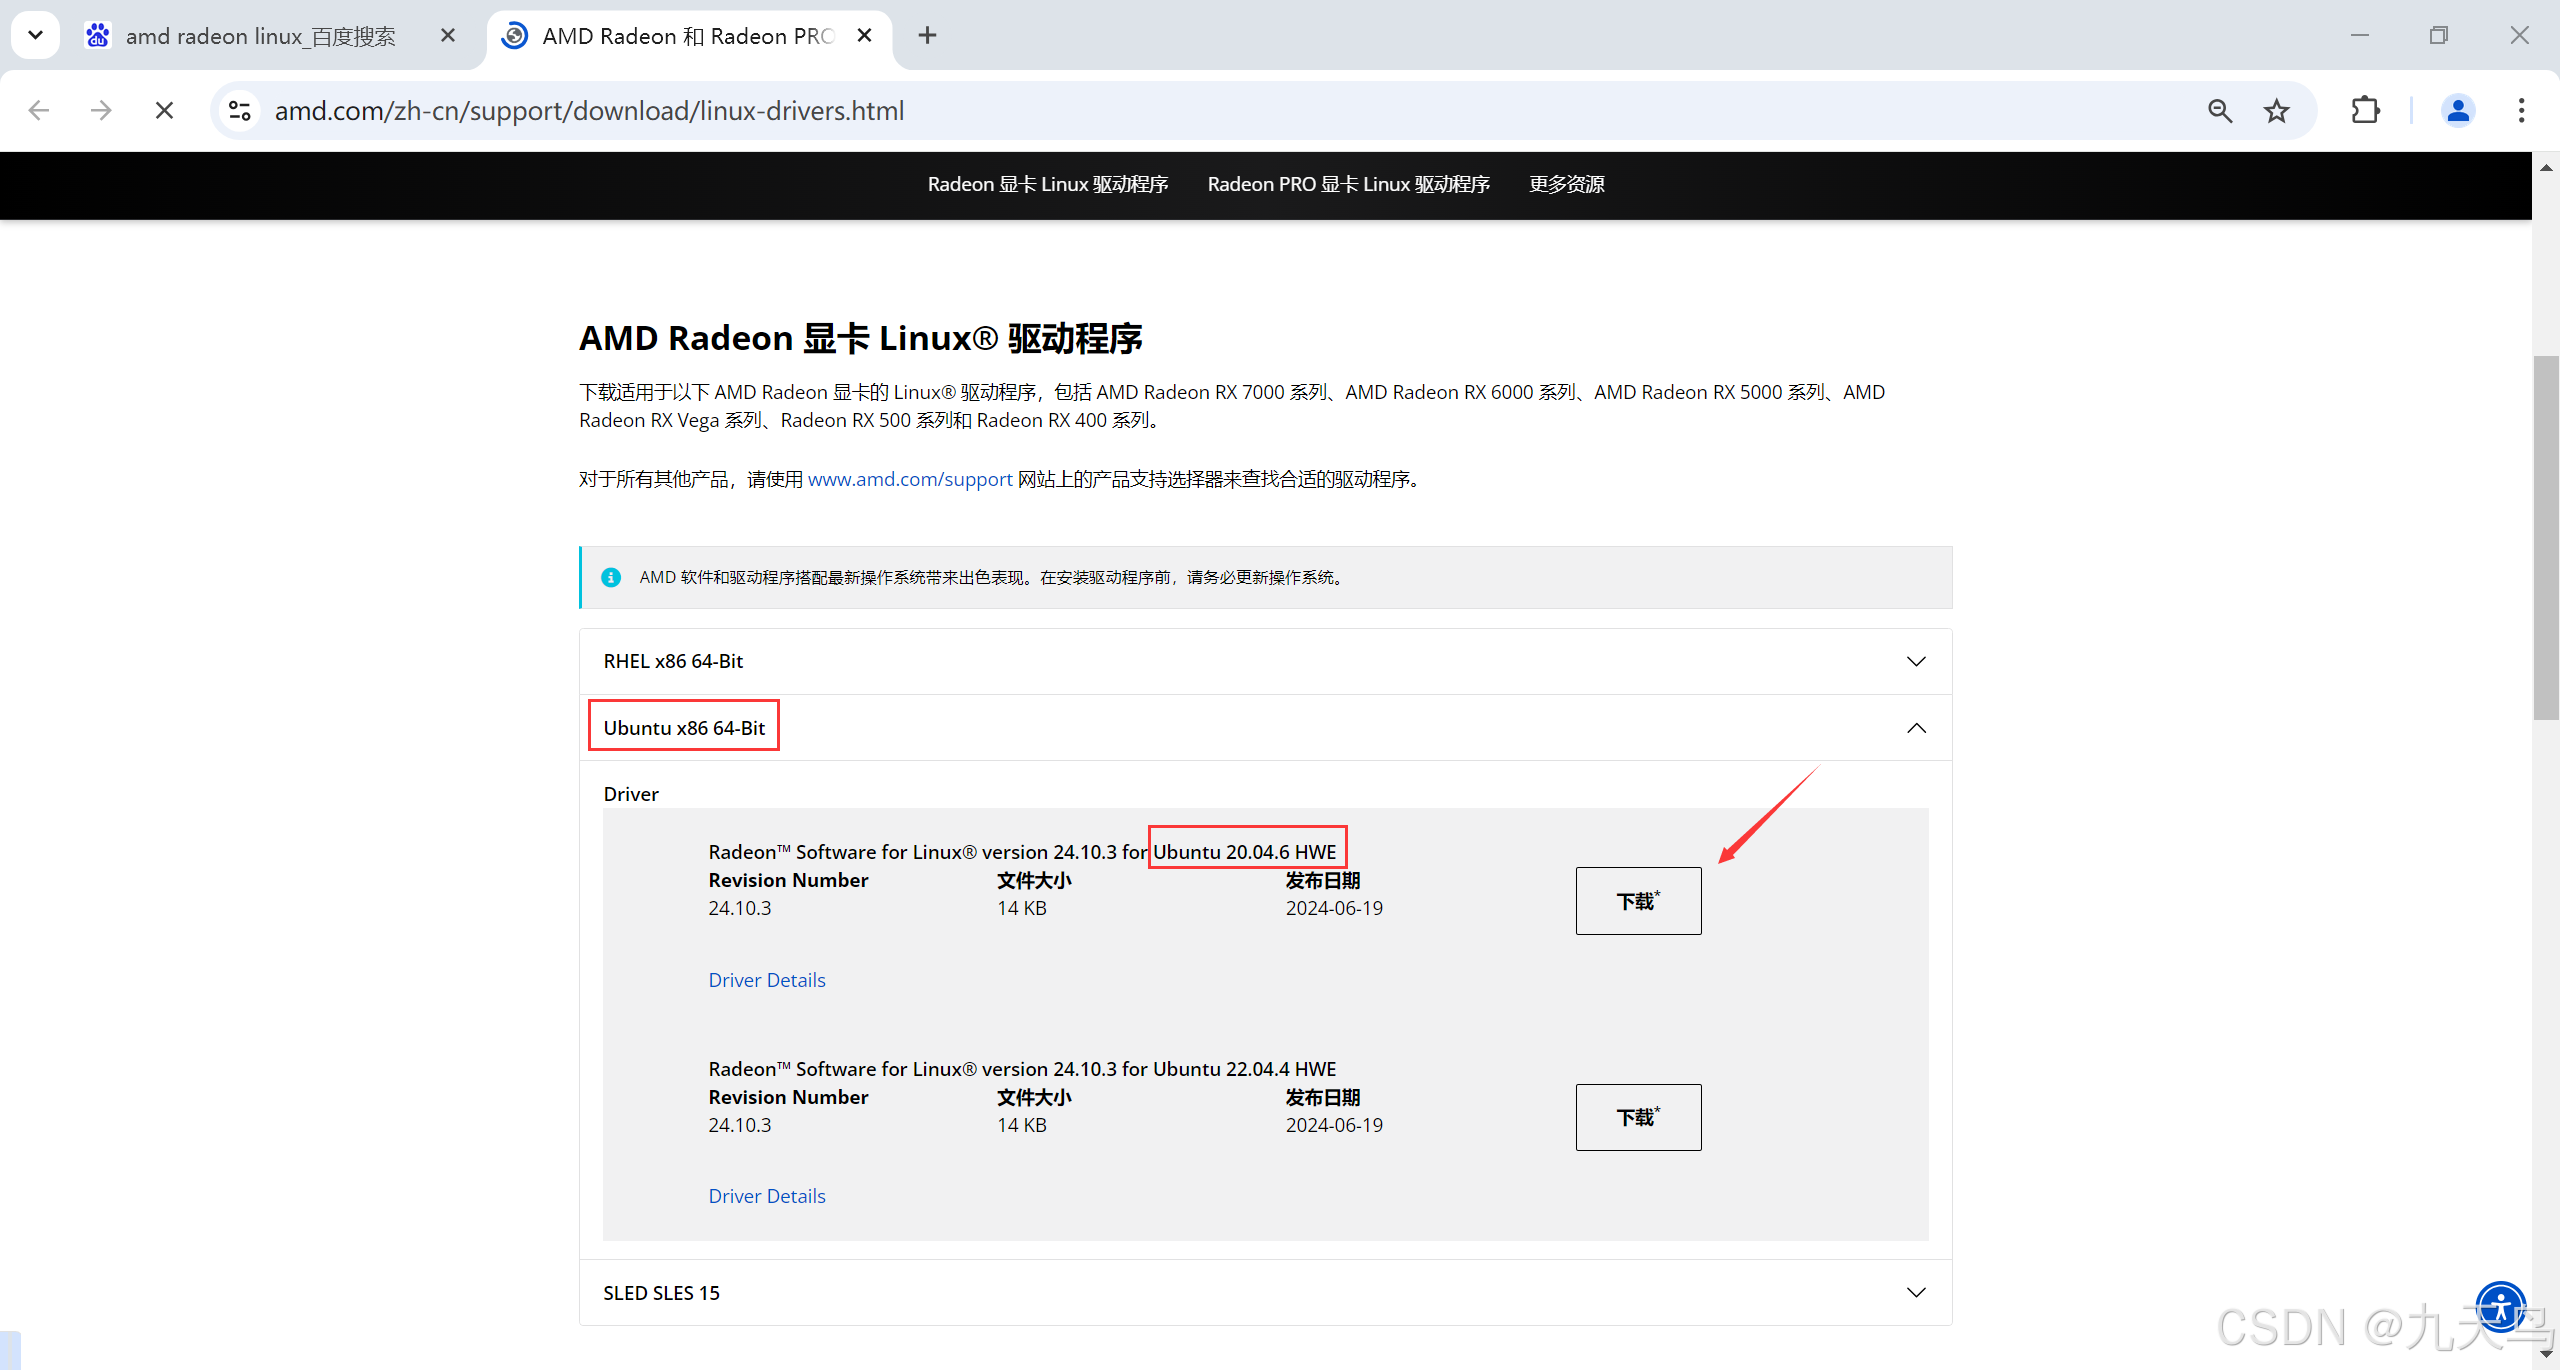Click the zoom magnifier icon in address bar
Screen dimensions: 2560x1370
coord(2219,110)
